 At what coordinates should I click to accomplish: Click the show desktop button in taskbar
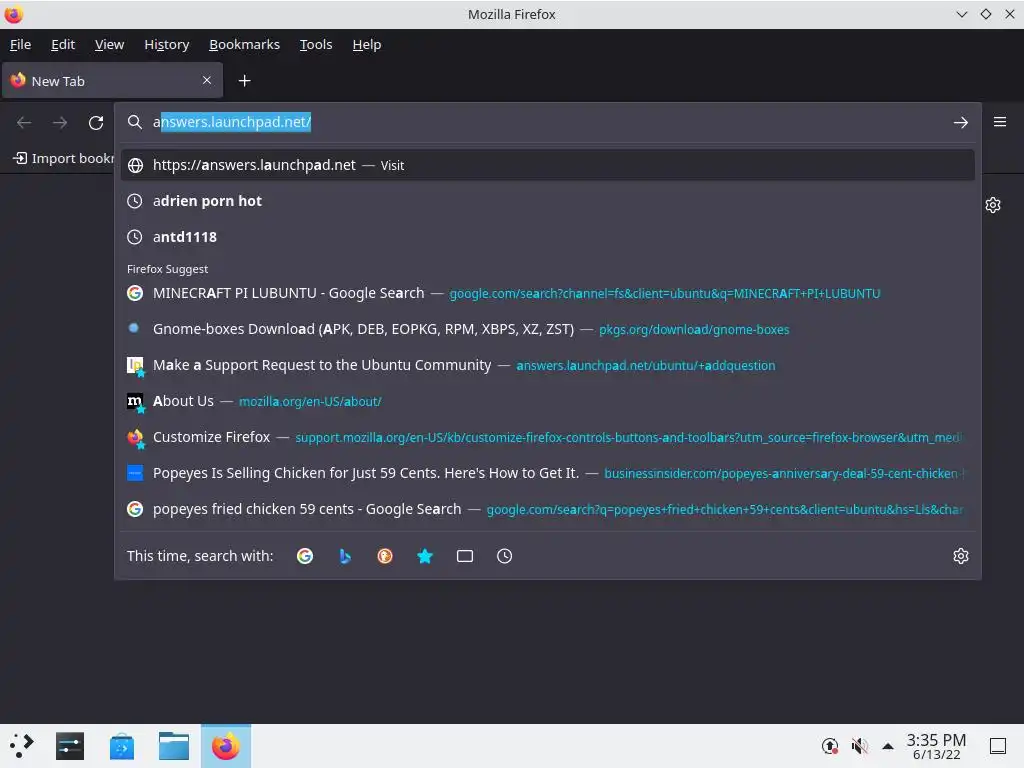tap(997, 745)
